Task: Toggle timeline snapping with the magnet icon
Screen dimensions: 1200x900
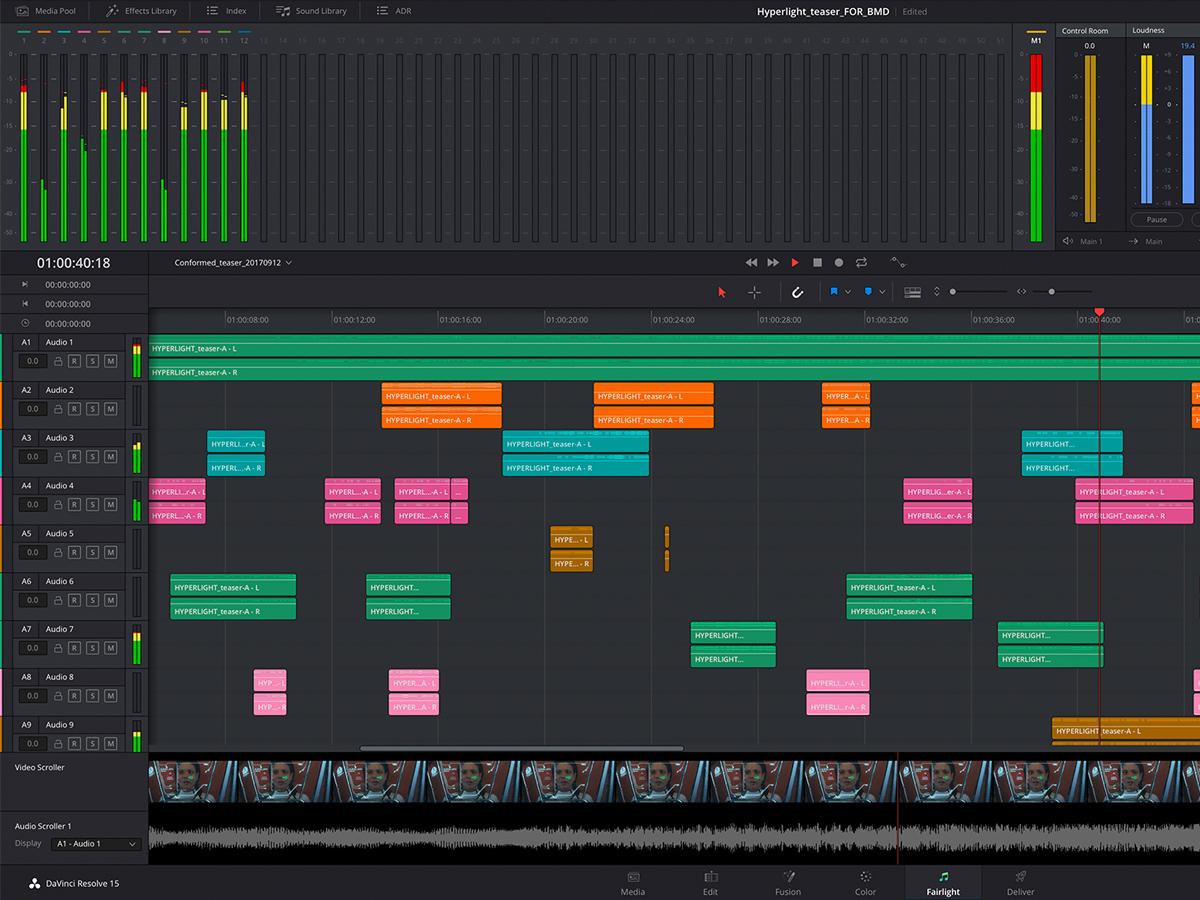Action: [797, 291]
